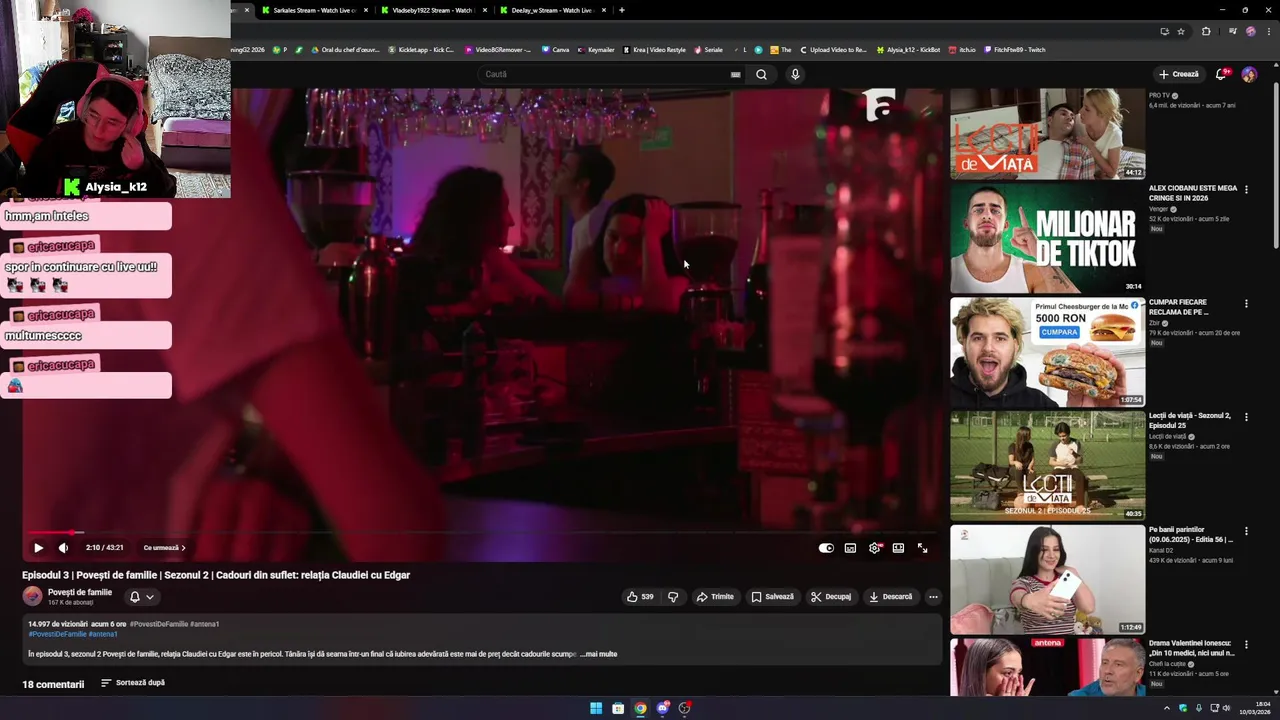Open the Povești de familie channel avatar
Screen dimensions: 1280x720
(33, 597)
